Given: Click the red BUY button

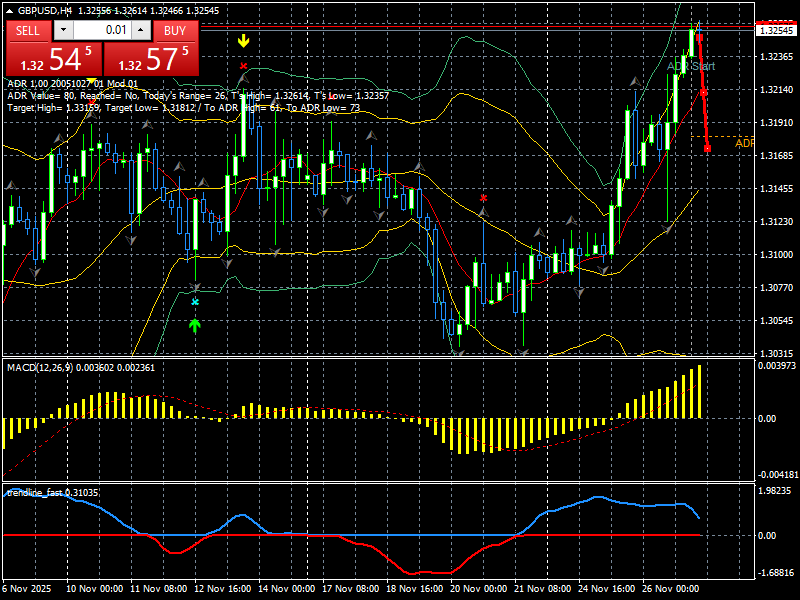Looking at the screenshot, I should pyautogui.click(x=176, y=31).
